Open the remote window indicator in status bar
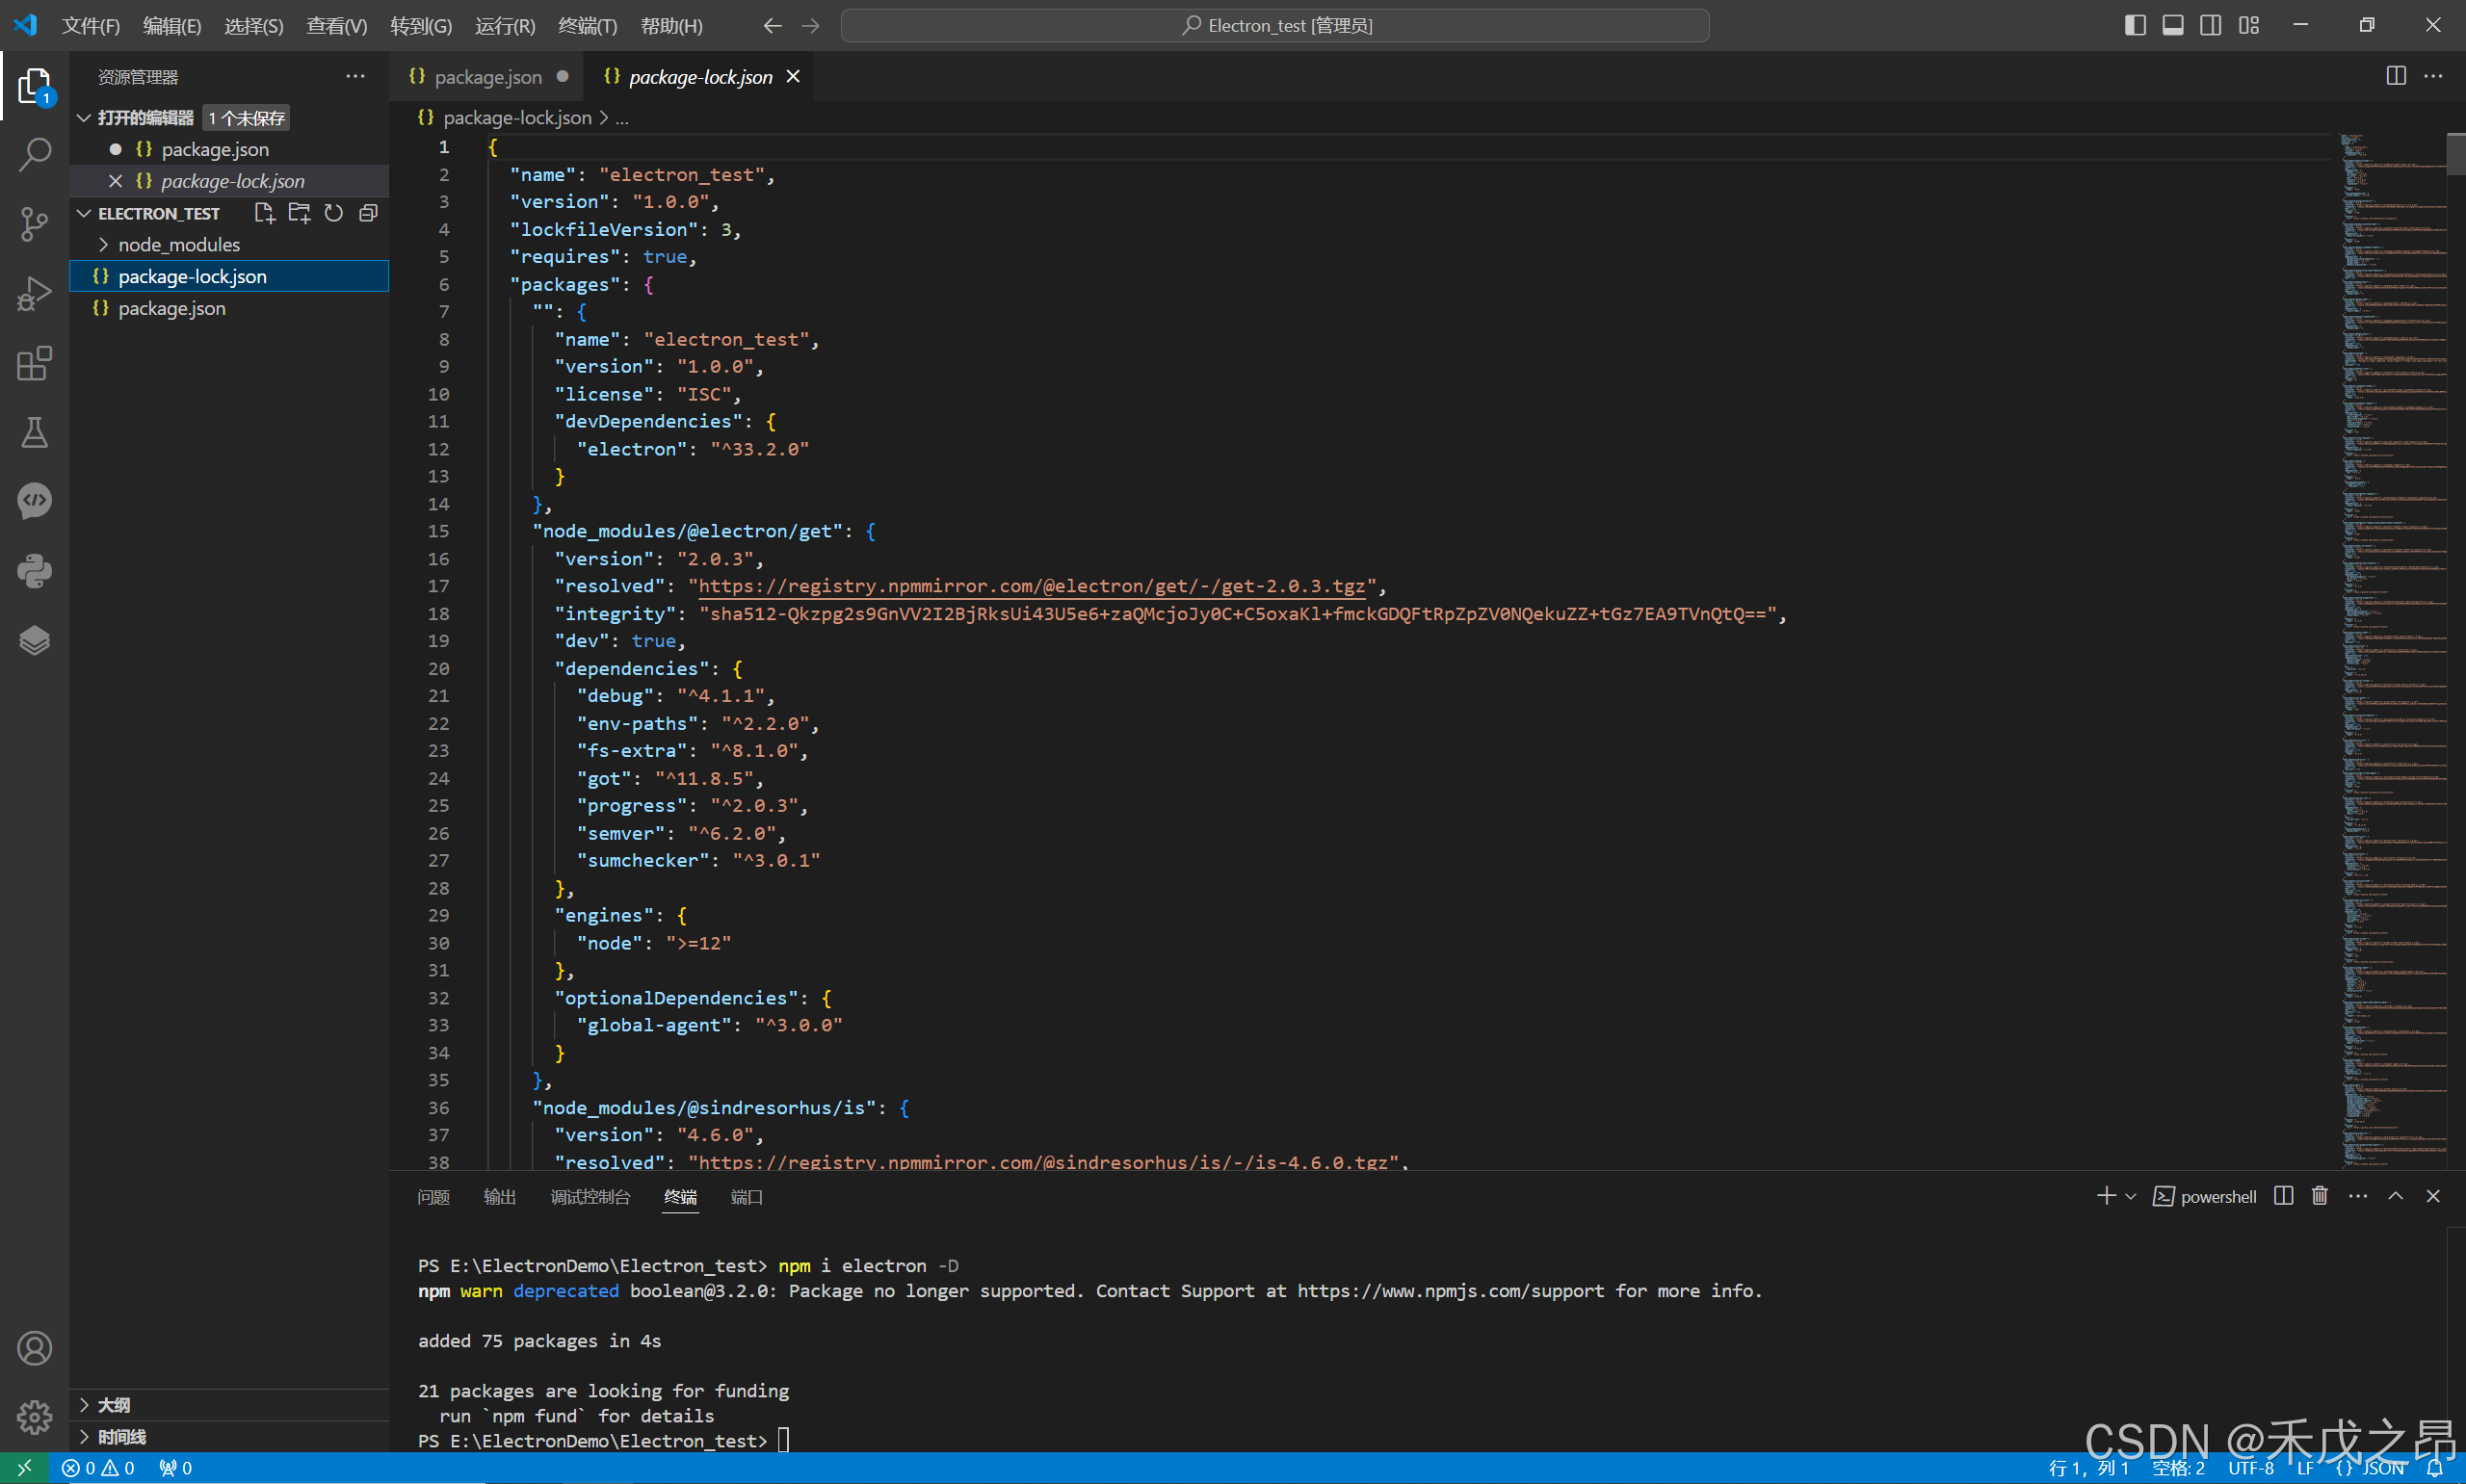This screenshot has width=2466, height=1484. (x=25, y=1468)
